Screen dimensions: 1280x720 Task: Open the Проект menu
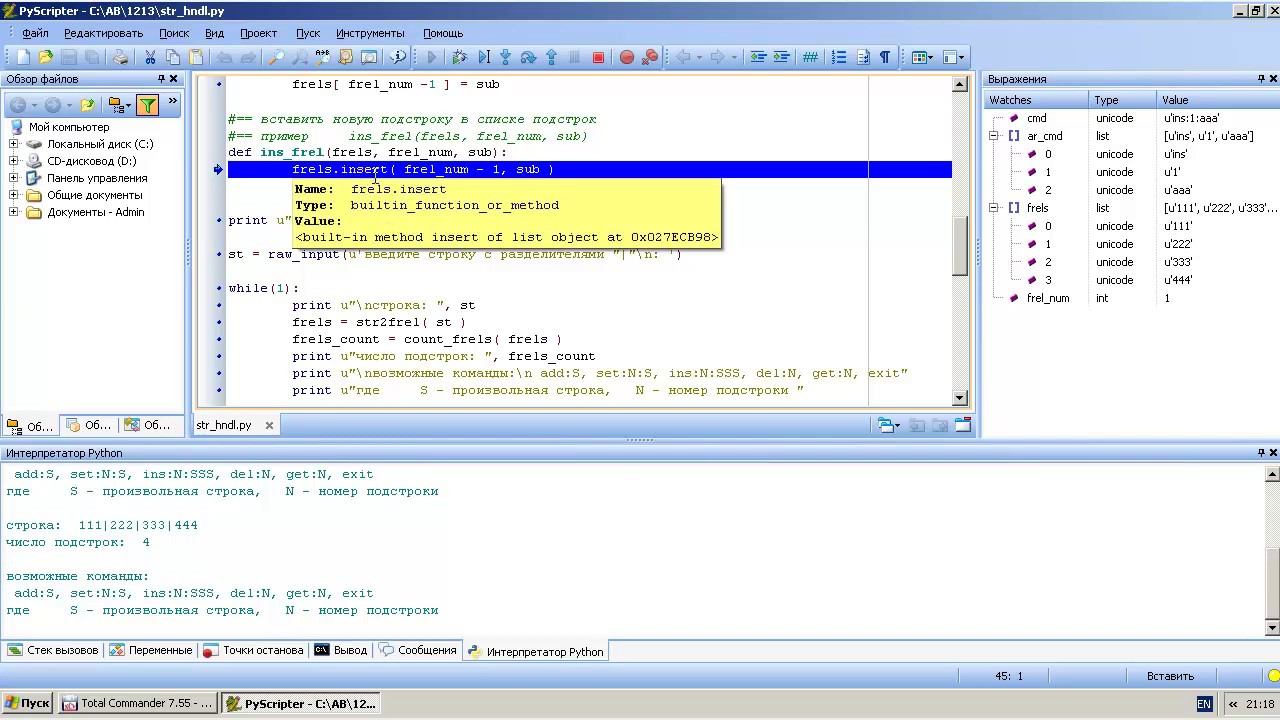(258, 33)
